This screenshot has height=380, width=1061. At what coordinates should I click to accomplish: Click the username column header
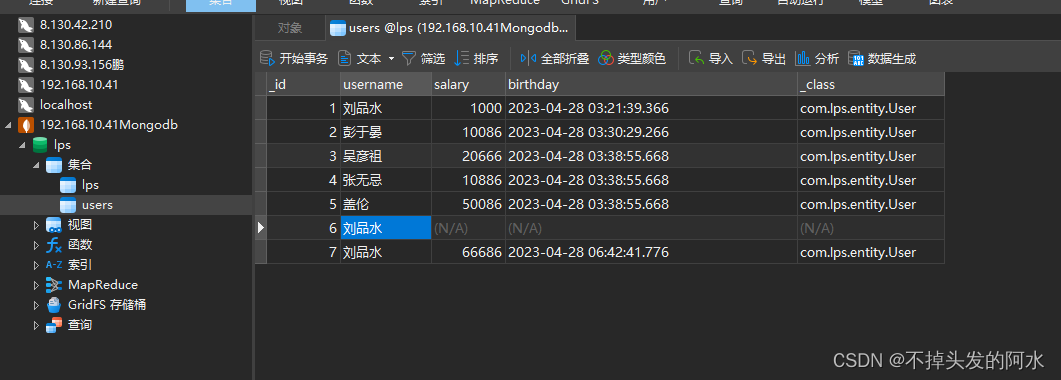(x=386, y=85)
